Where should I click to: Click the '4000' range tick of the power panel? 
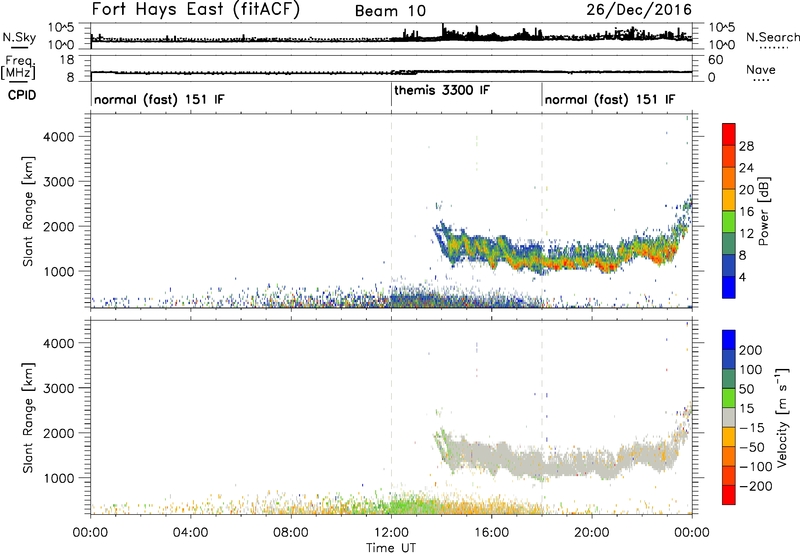point(59,137)
